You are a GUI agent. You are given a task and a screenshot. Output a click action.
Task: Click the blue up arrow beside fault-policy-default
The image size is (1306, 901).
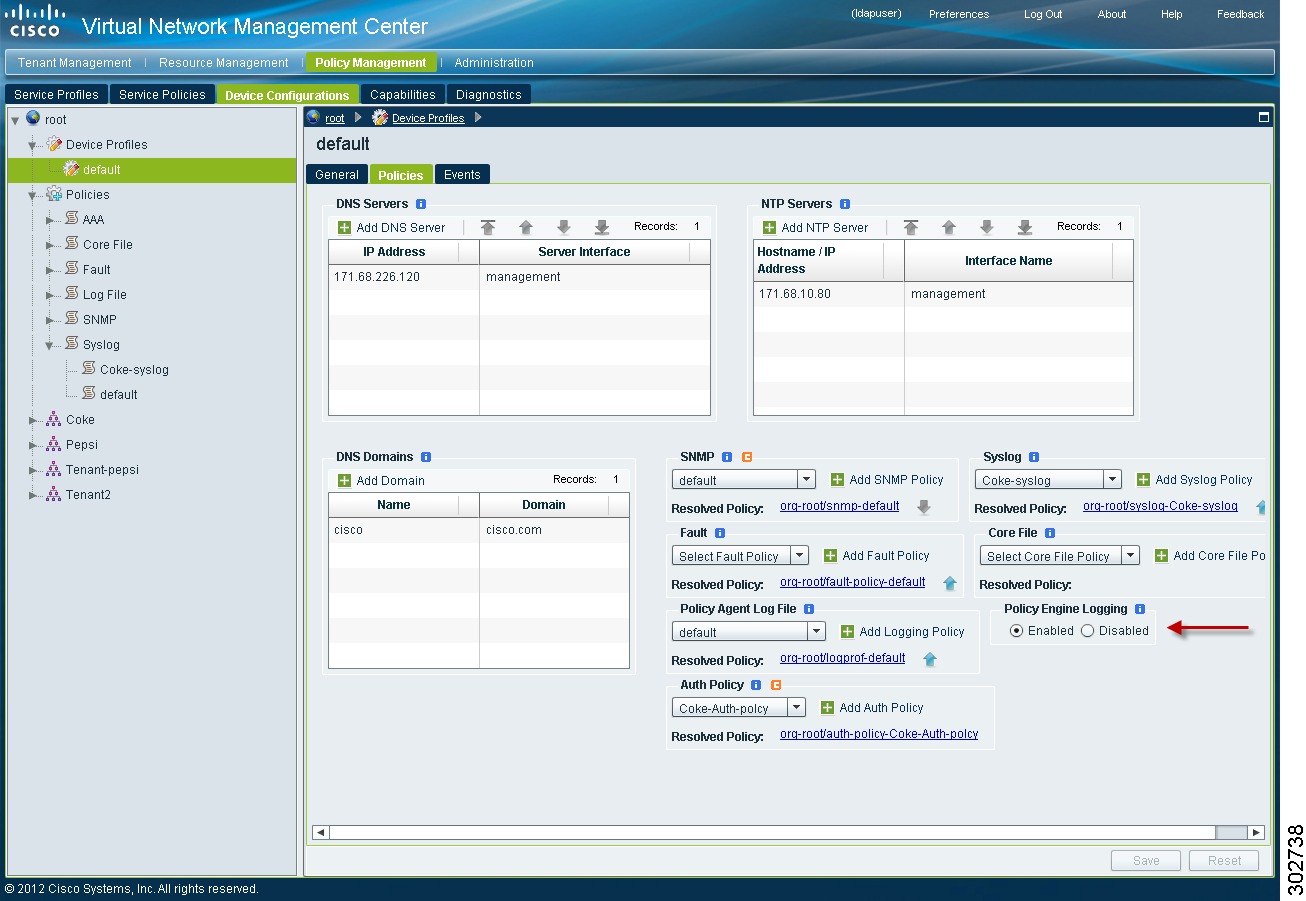coord(949,583)
